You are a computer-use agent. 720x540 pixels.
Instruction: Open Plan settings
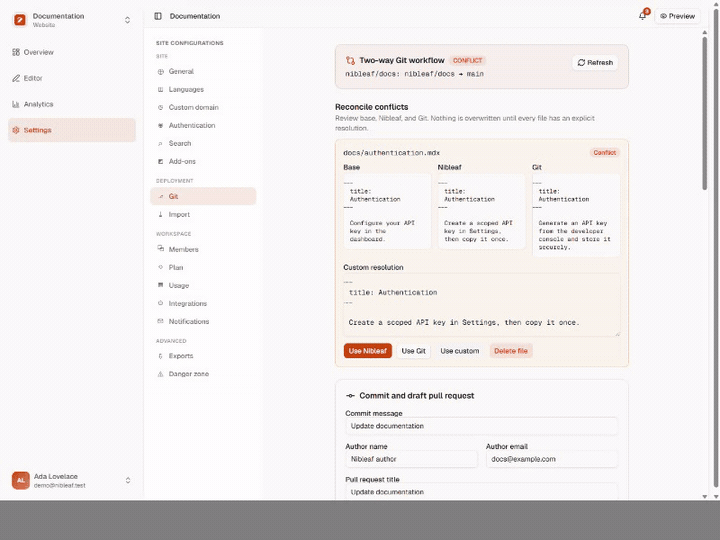[x=203, y=267]
